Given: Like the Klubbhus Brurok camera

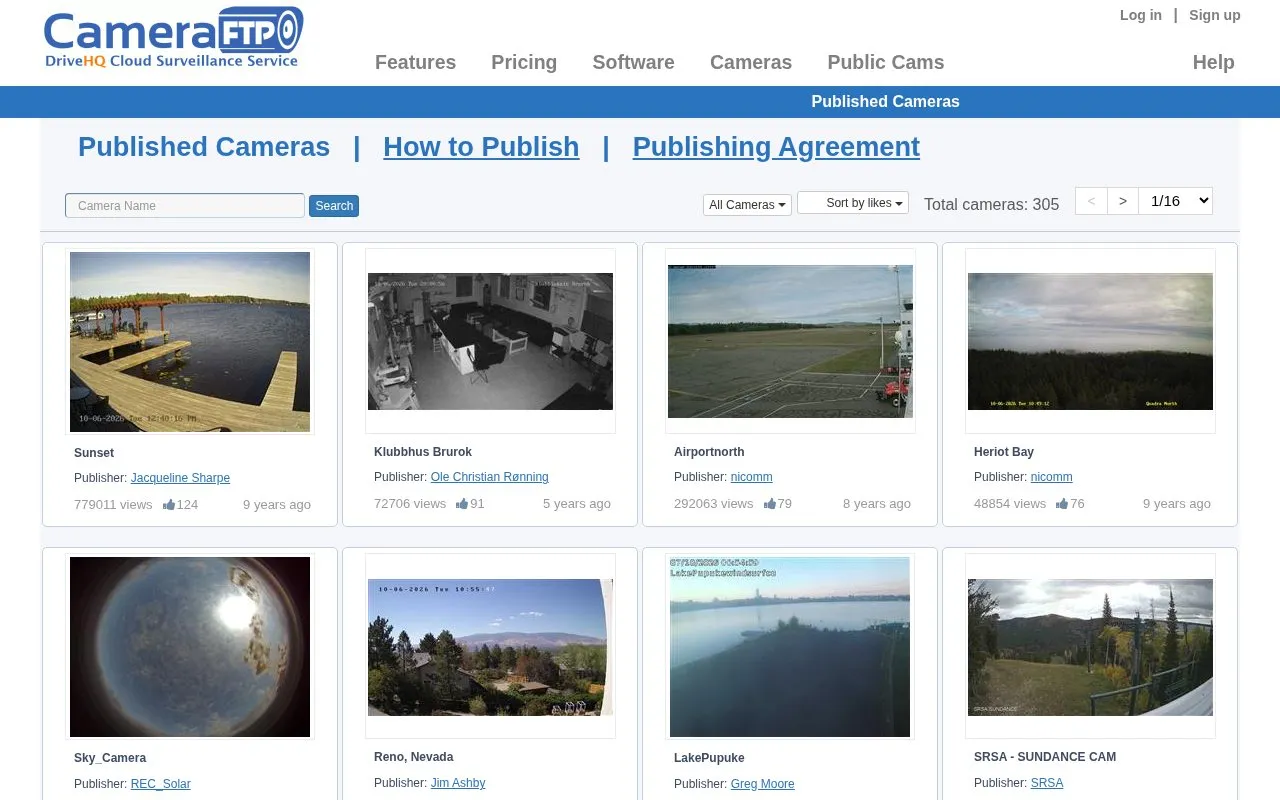Looking at the screenshot, I should click(x=462, y=504).
